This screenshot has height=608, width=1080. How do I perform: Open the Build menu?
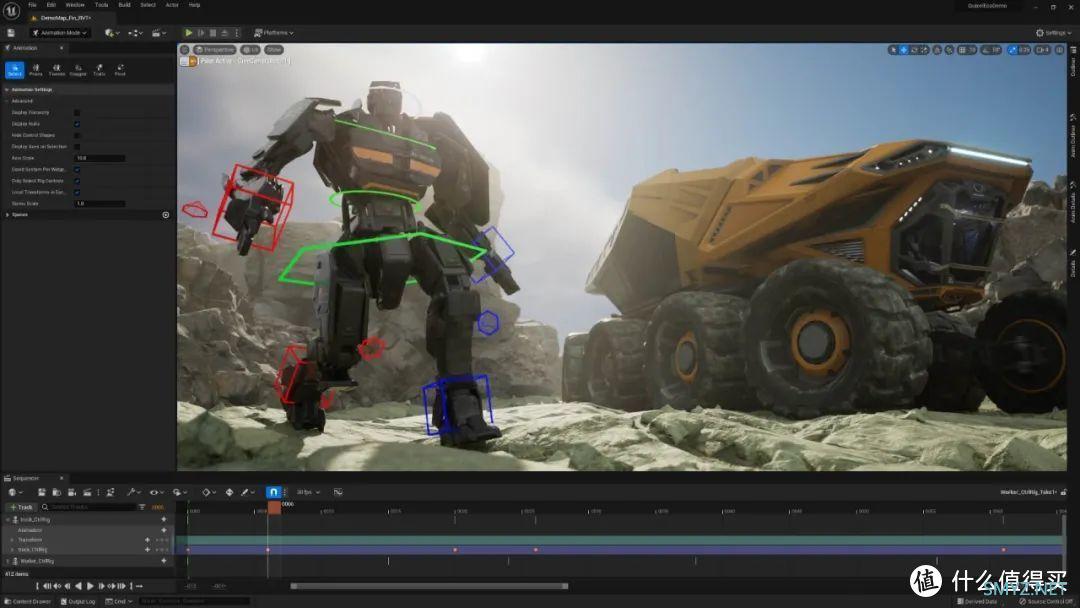pos(125,5)
